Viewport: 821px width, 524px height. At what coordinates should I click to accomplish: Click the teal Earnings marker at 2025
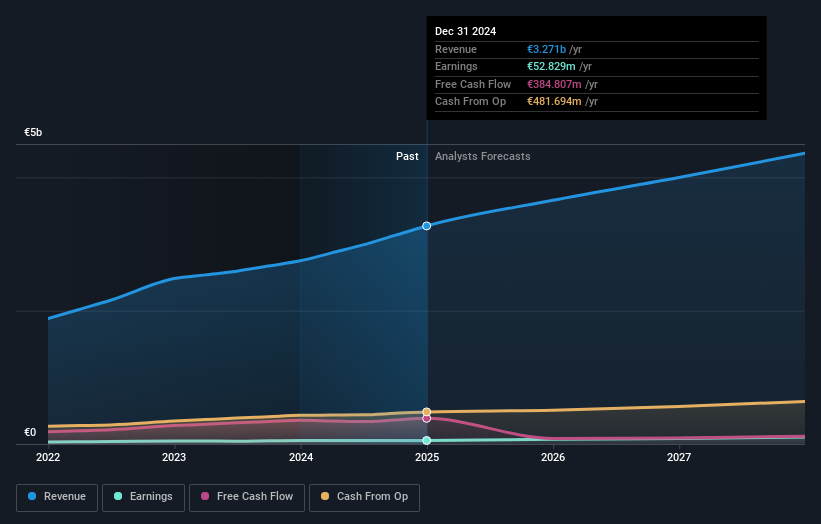coord(427,440)
